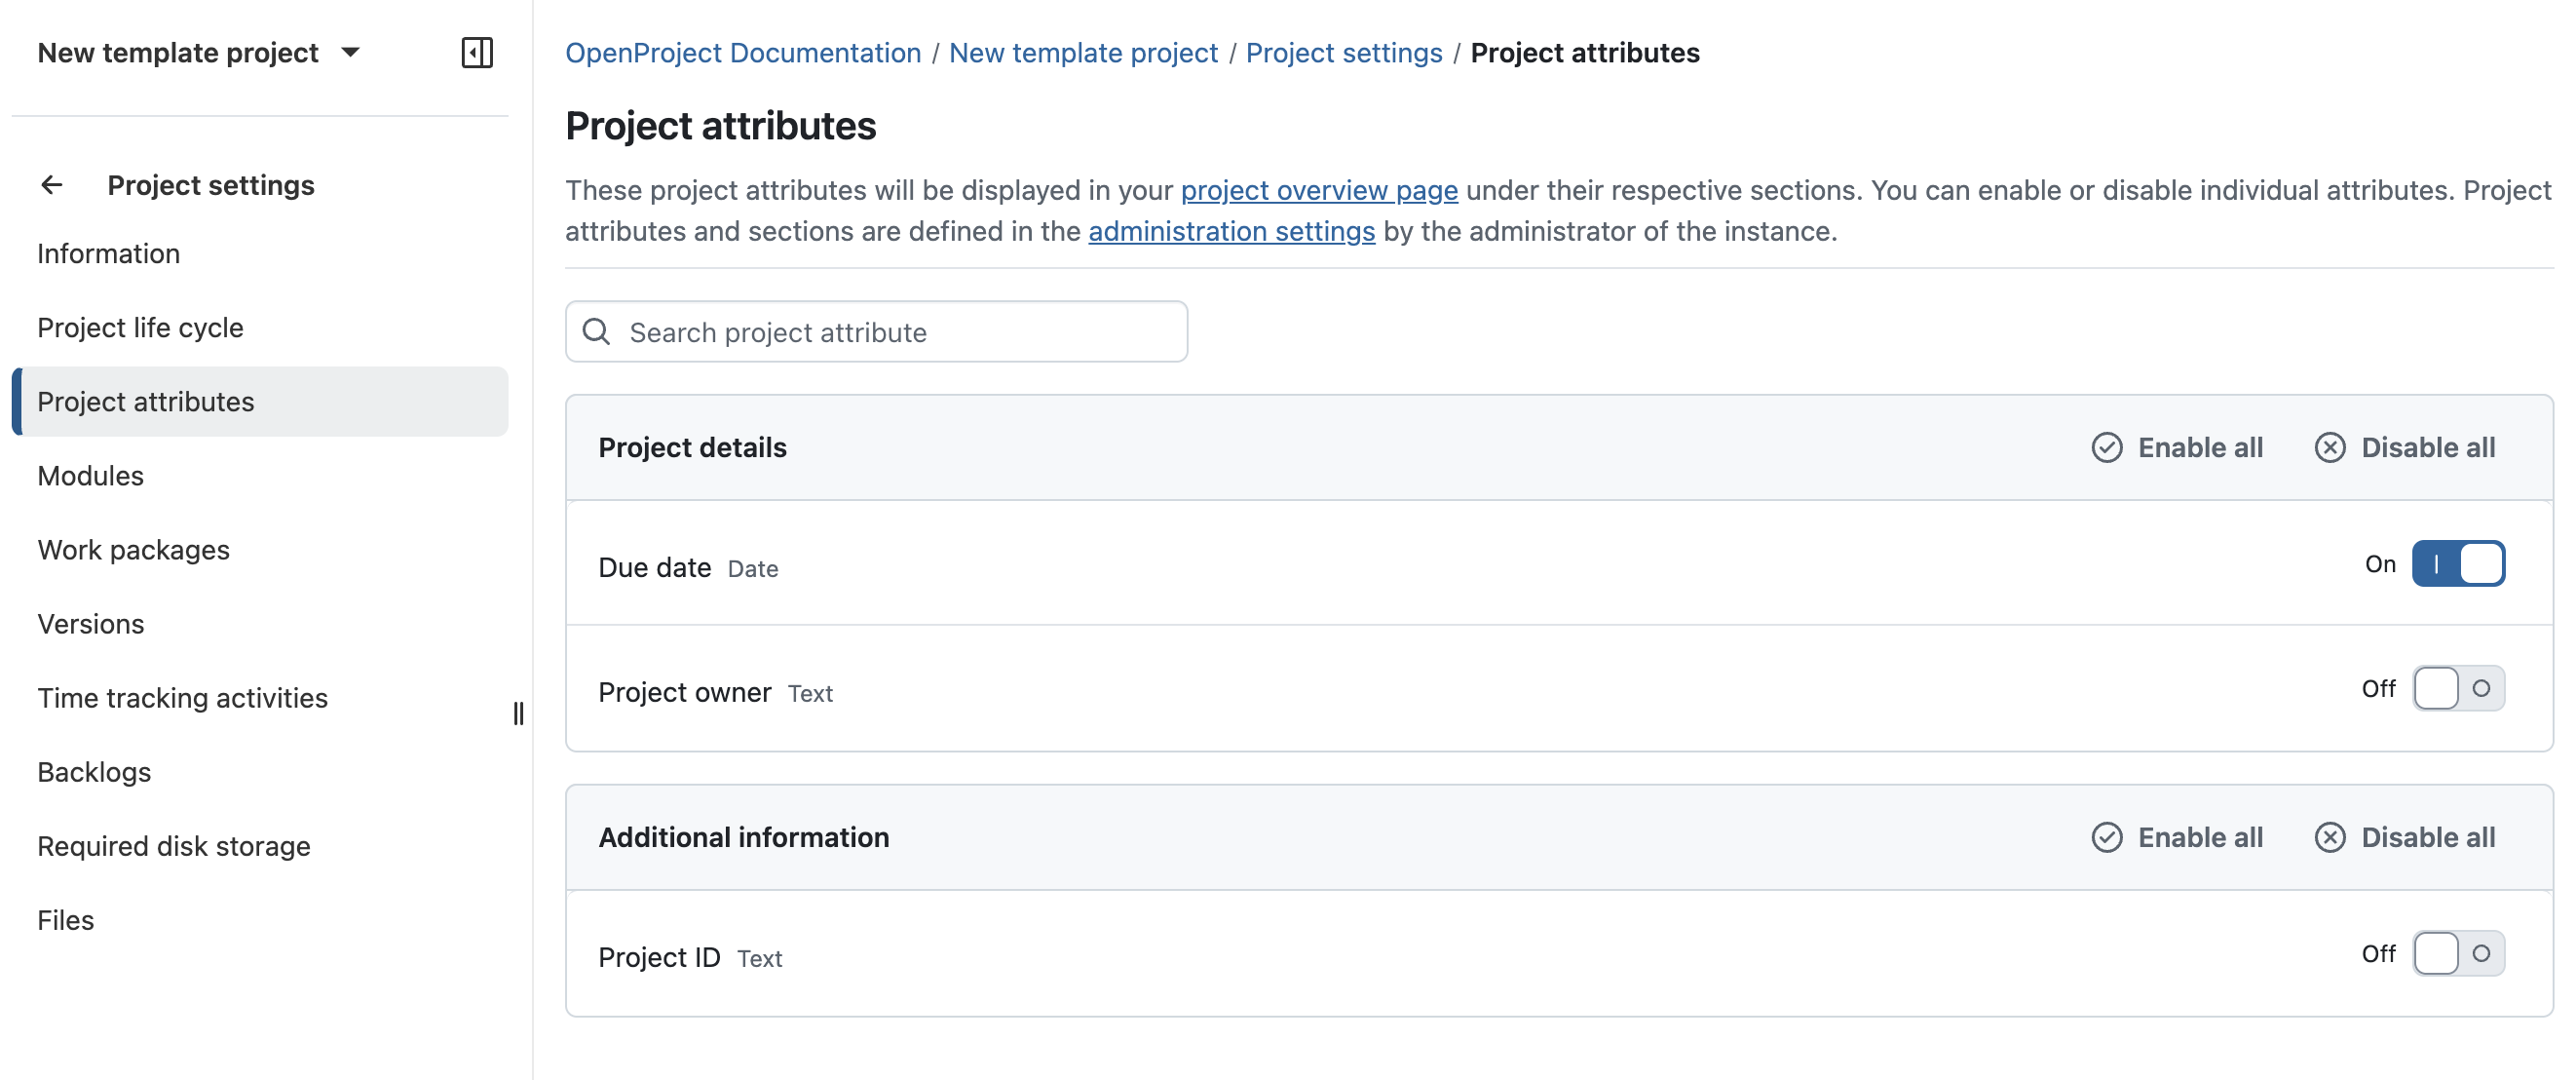Open the project overview page link
This screenshot has height=1080, width=2576.
coord(1318,190)
